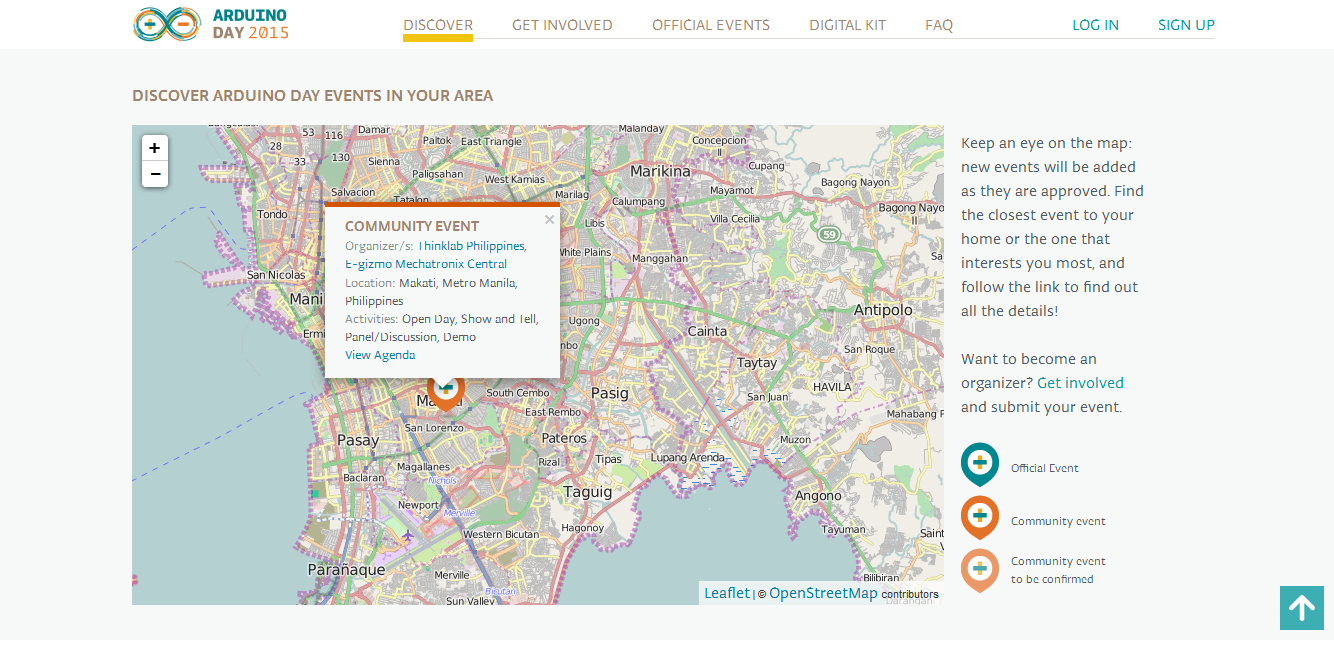Open the Digital Kit page
Image resolution: width=1334 pixels, height=654 pixels.
(x=847, y=25)
